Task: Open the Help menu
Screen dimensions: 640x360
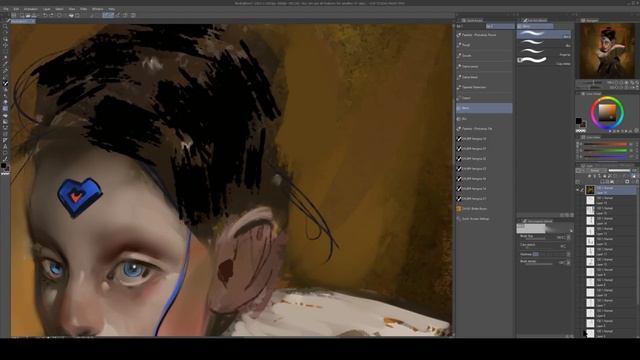Action: point(111,9)
